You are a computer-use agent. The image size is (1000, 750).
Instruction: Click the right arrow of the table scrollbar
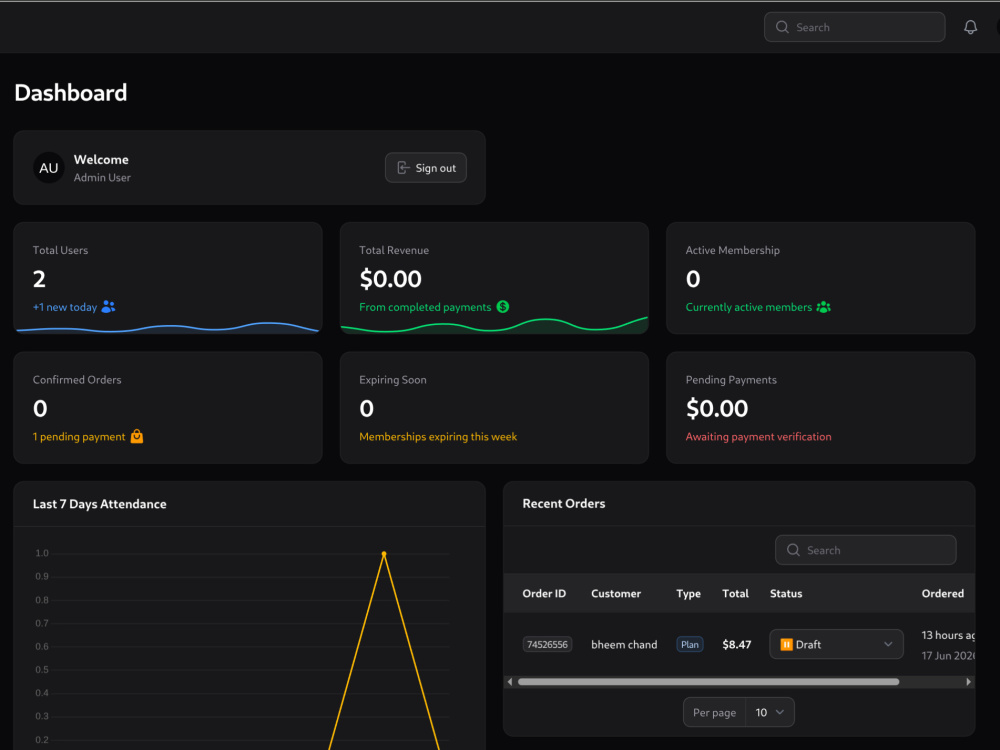click(968, 682)
